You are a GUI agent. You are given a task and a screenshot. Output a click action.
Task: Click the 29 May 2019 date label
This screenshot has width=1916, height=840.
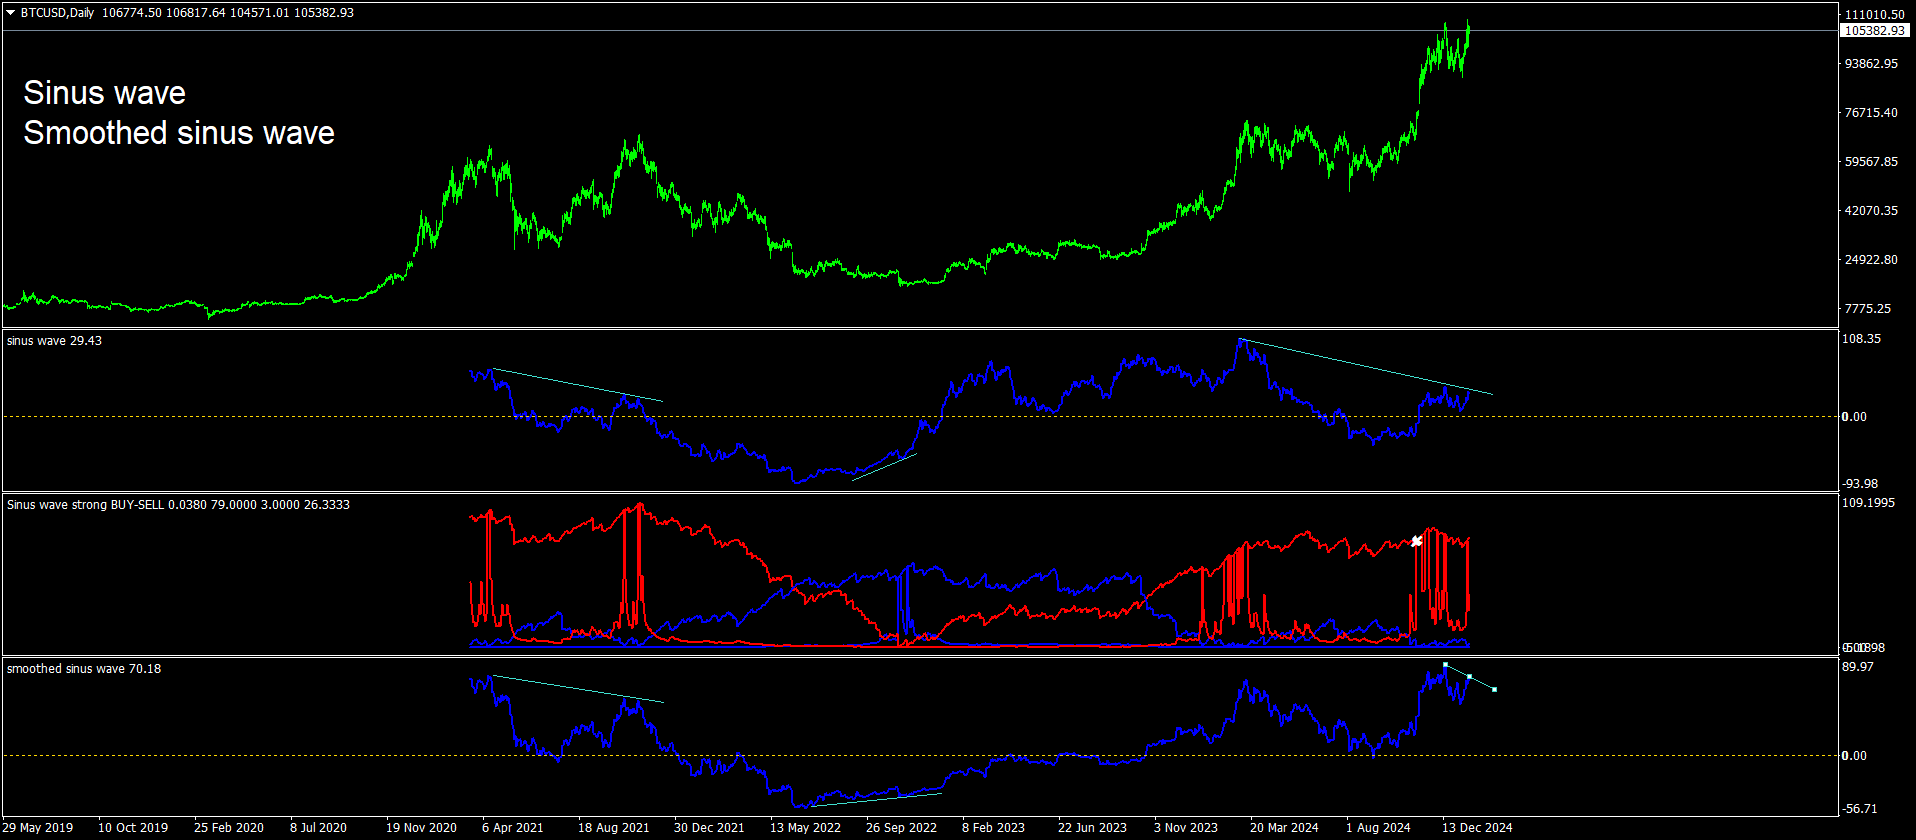click(x=38, y=828)
